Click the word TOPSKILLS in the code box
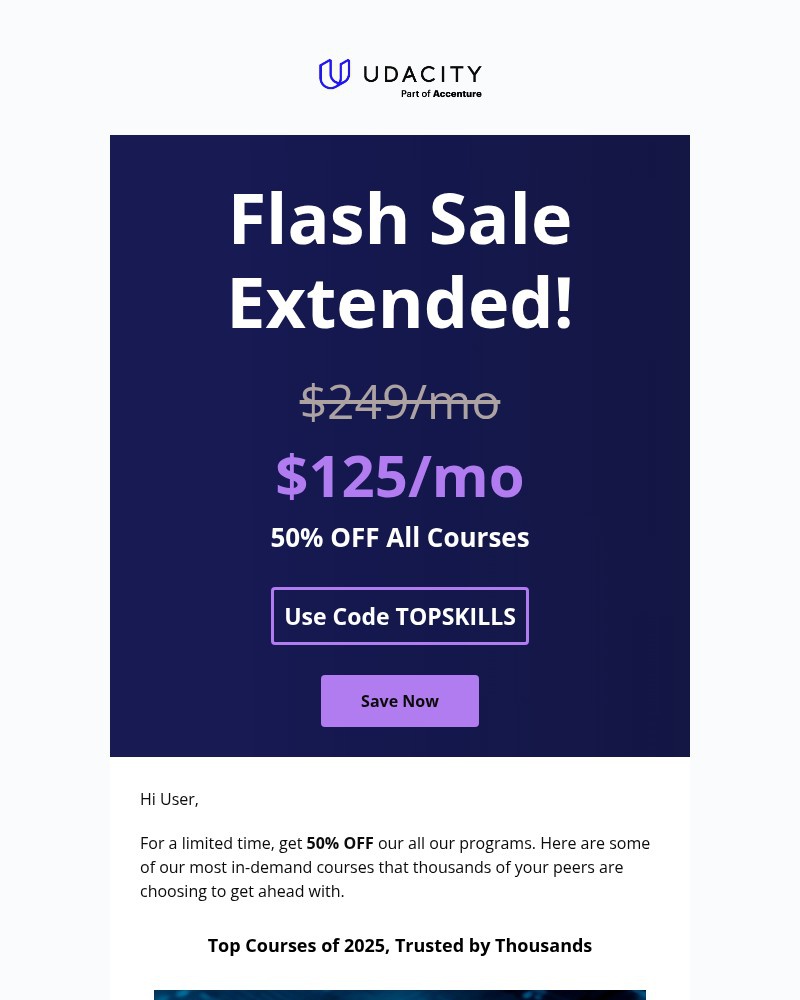 point(456,616)
